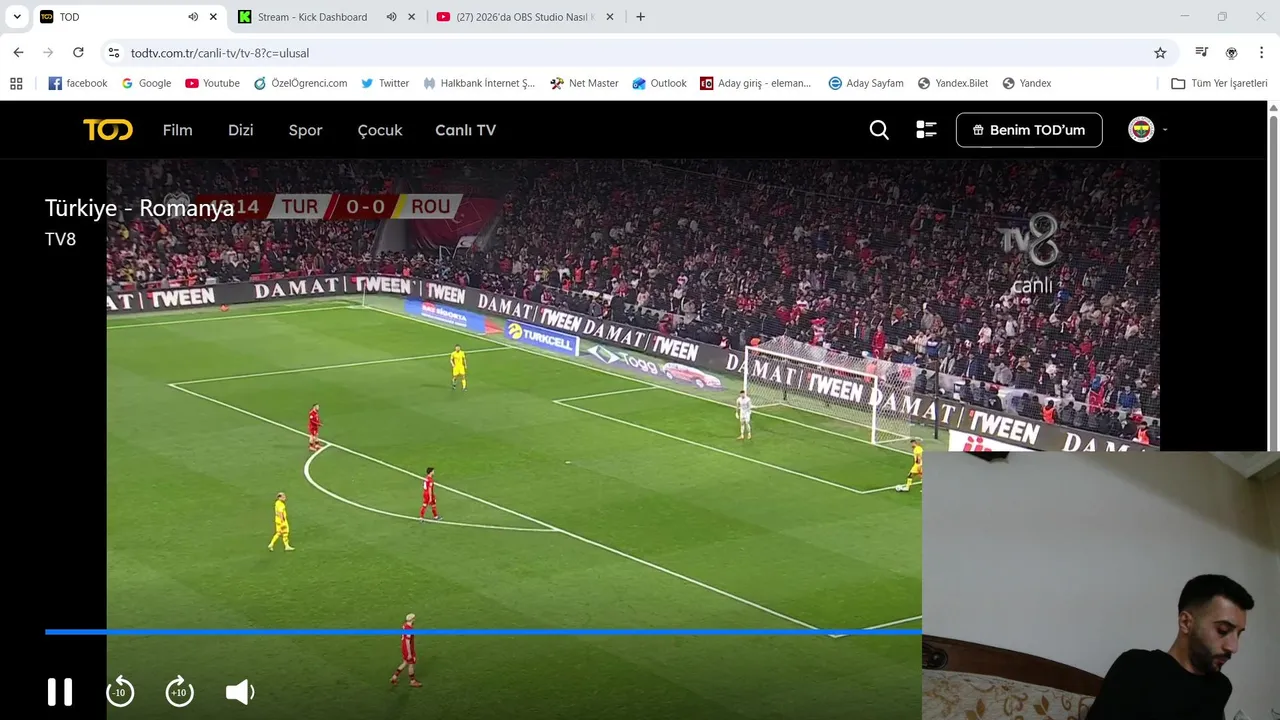Open the Halkbank İnternet bookmark
Image resolution: width=1280 pixels, height=720 pixels.
coord(479,83)
